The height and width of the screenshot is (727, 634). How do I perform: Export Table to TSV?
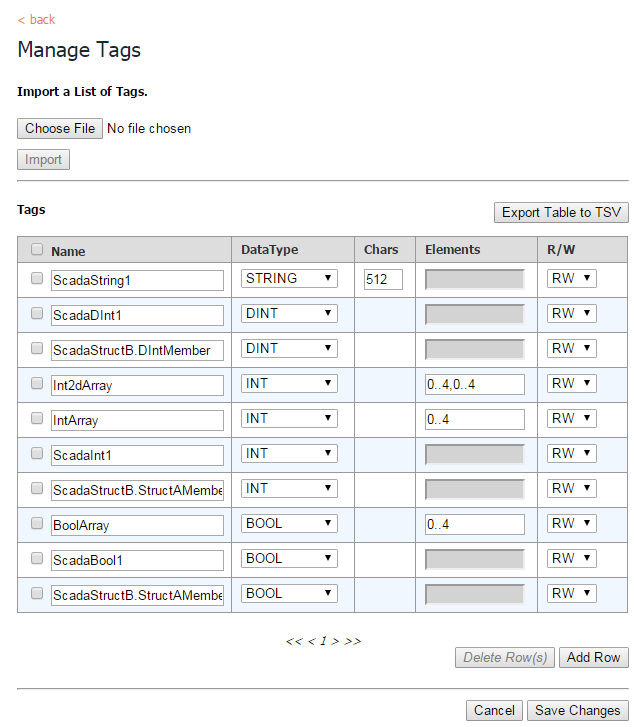click(x=561, y=212)
